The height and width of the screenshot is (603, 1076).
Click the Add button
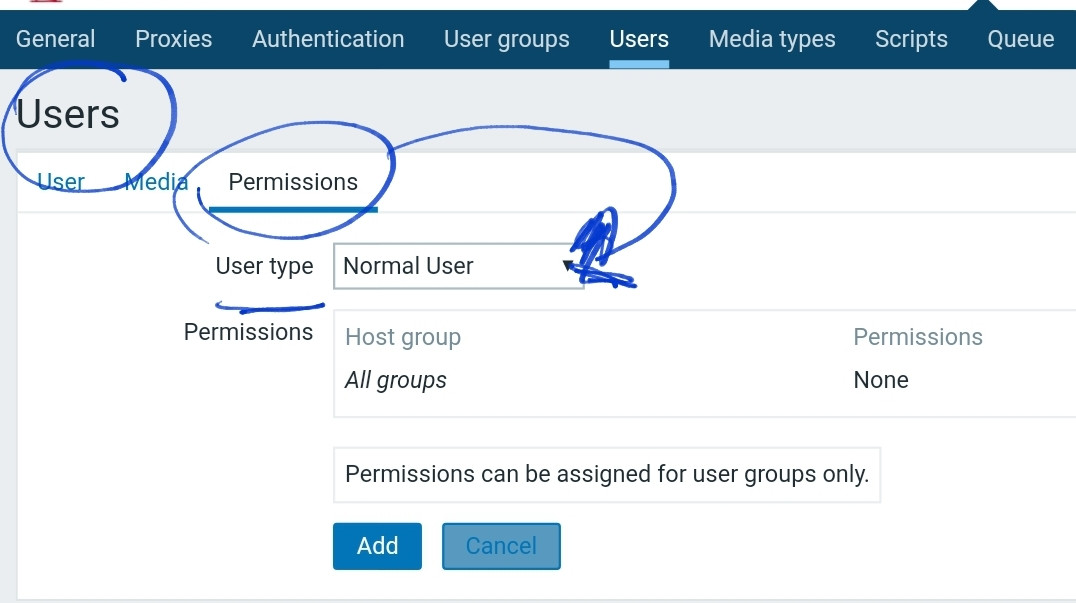click(x=377, y=546)
